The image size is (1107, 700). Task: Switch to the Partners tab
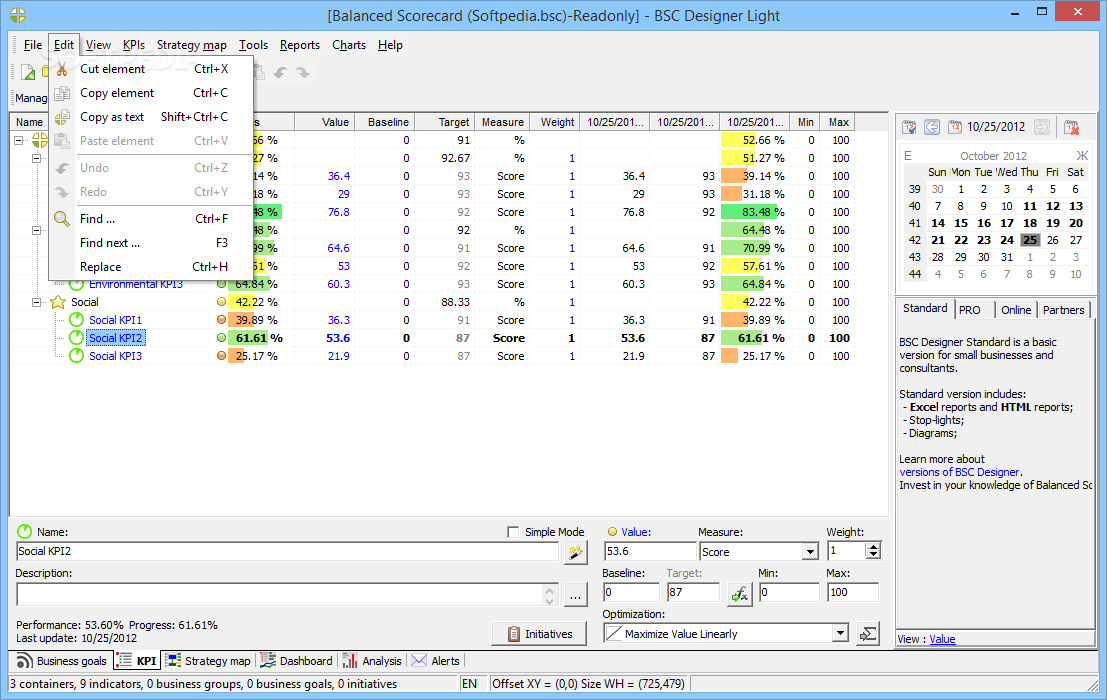click(x=1063, y=310)
